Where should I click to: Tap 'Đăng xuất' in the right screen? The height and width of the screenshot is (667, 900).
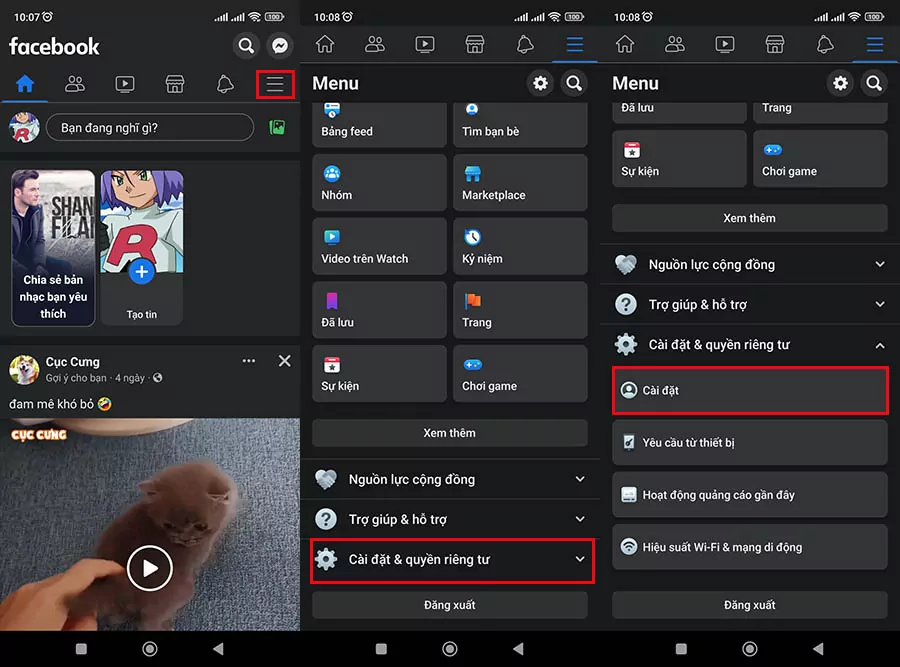click(750, 605)
